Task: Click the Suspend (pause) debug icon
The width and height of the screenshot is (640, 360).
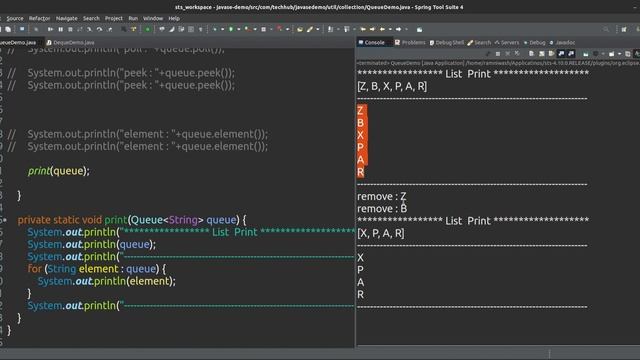Action: [60, 29]
